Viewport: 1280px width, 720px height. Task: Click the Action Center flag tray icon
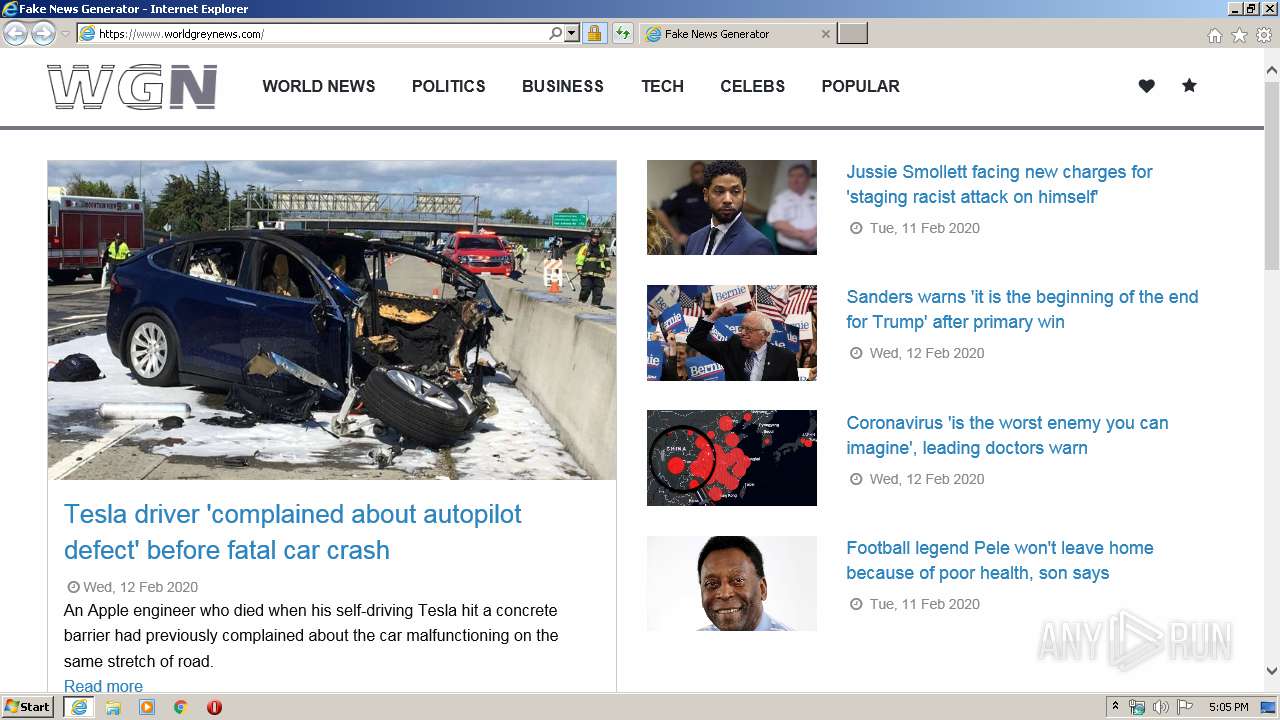pyautogui.click(x=1185, y=707)
